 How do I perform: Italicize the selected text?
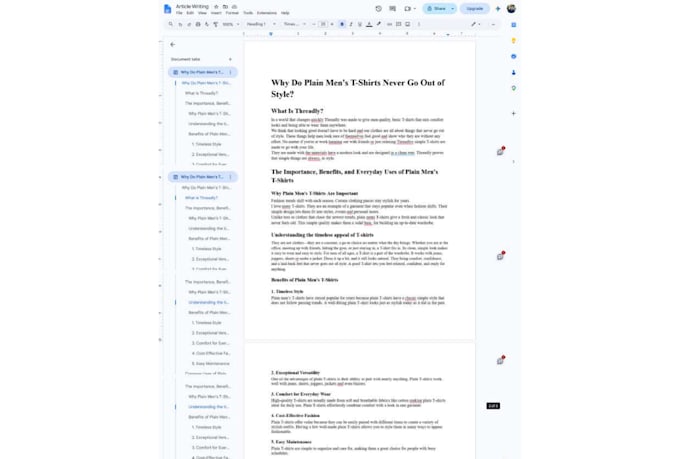pyautogui.click(x=351, y=24)
